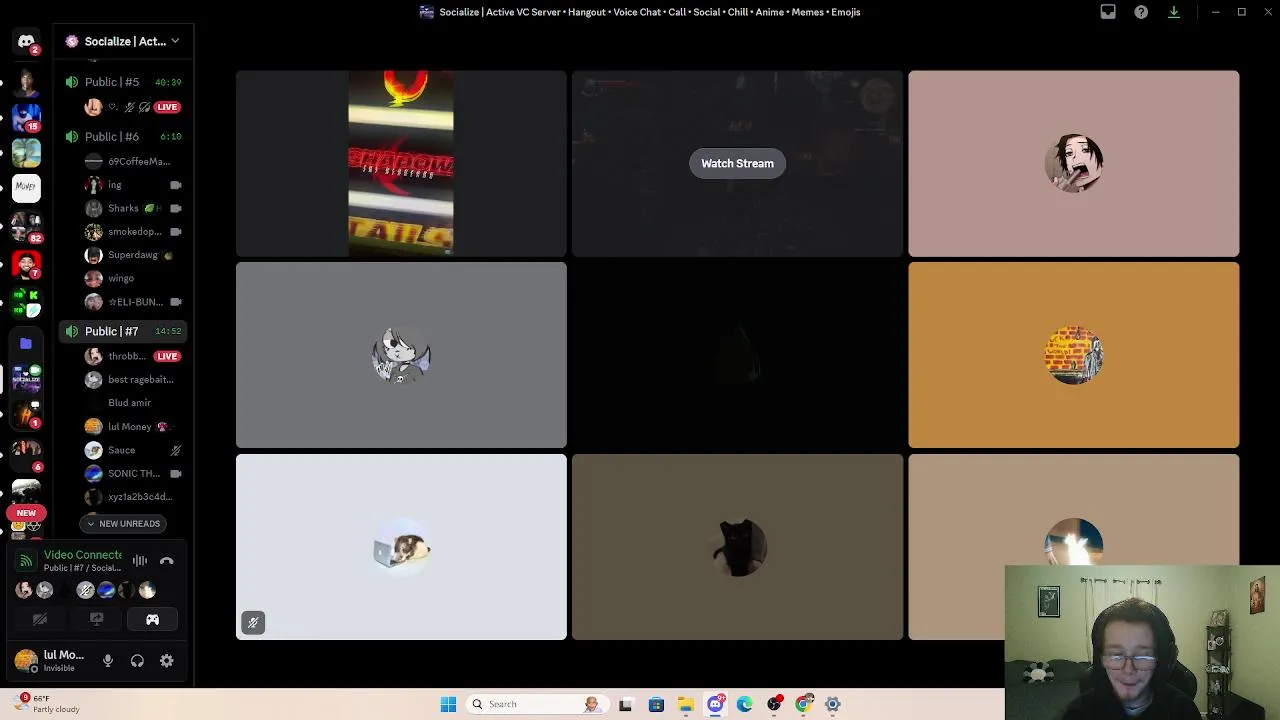1280x720 pixels.
Task: Select user Sharks in voice list
Action: [x=132, y=208]
